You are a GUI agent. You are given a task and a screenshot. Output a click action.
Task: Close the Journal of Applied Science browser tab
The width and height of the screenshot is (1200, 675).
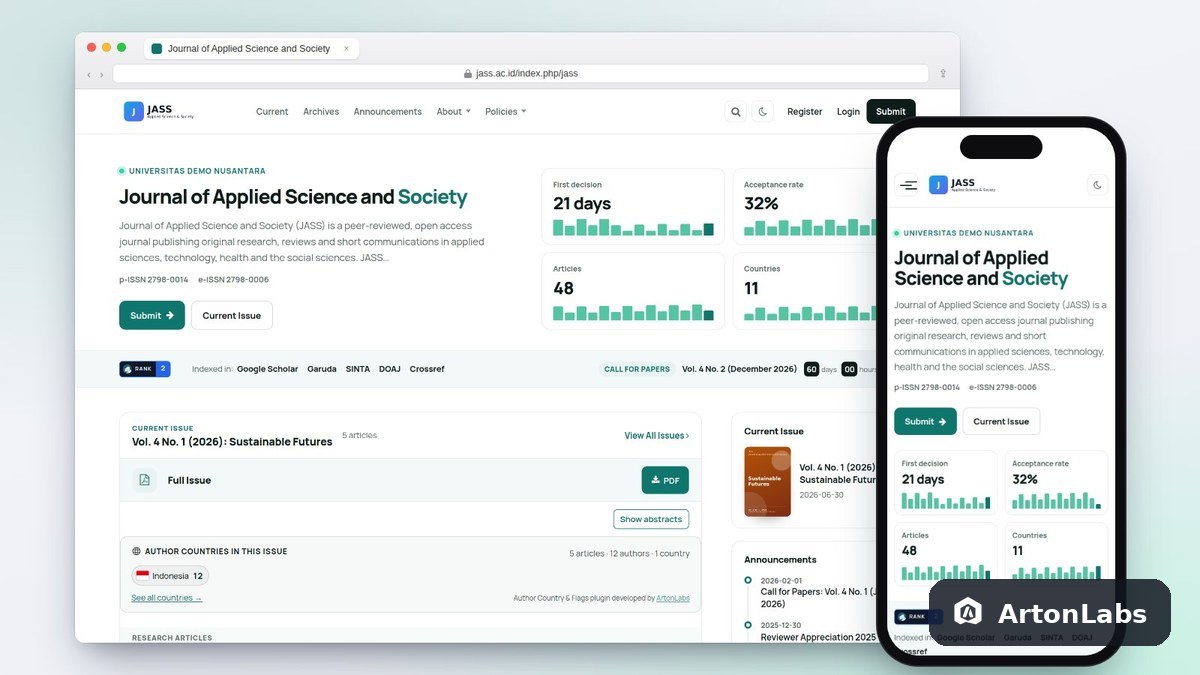click(x=347, y=48)
